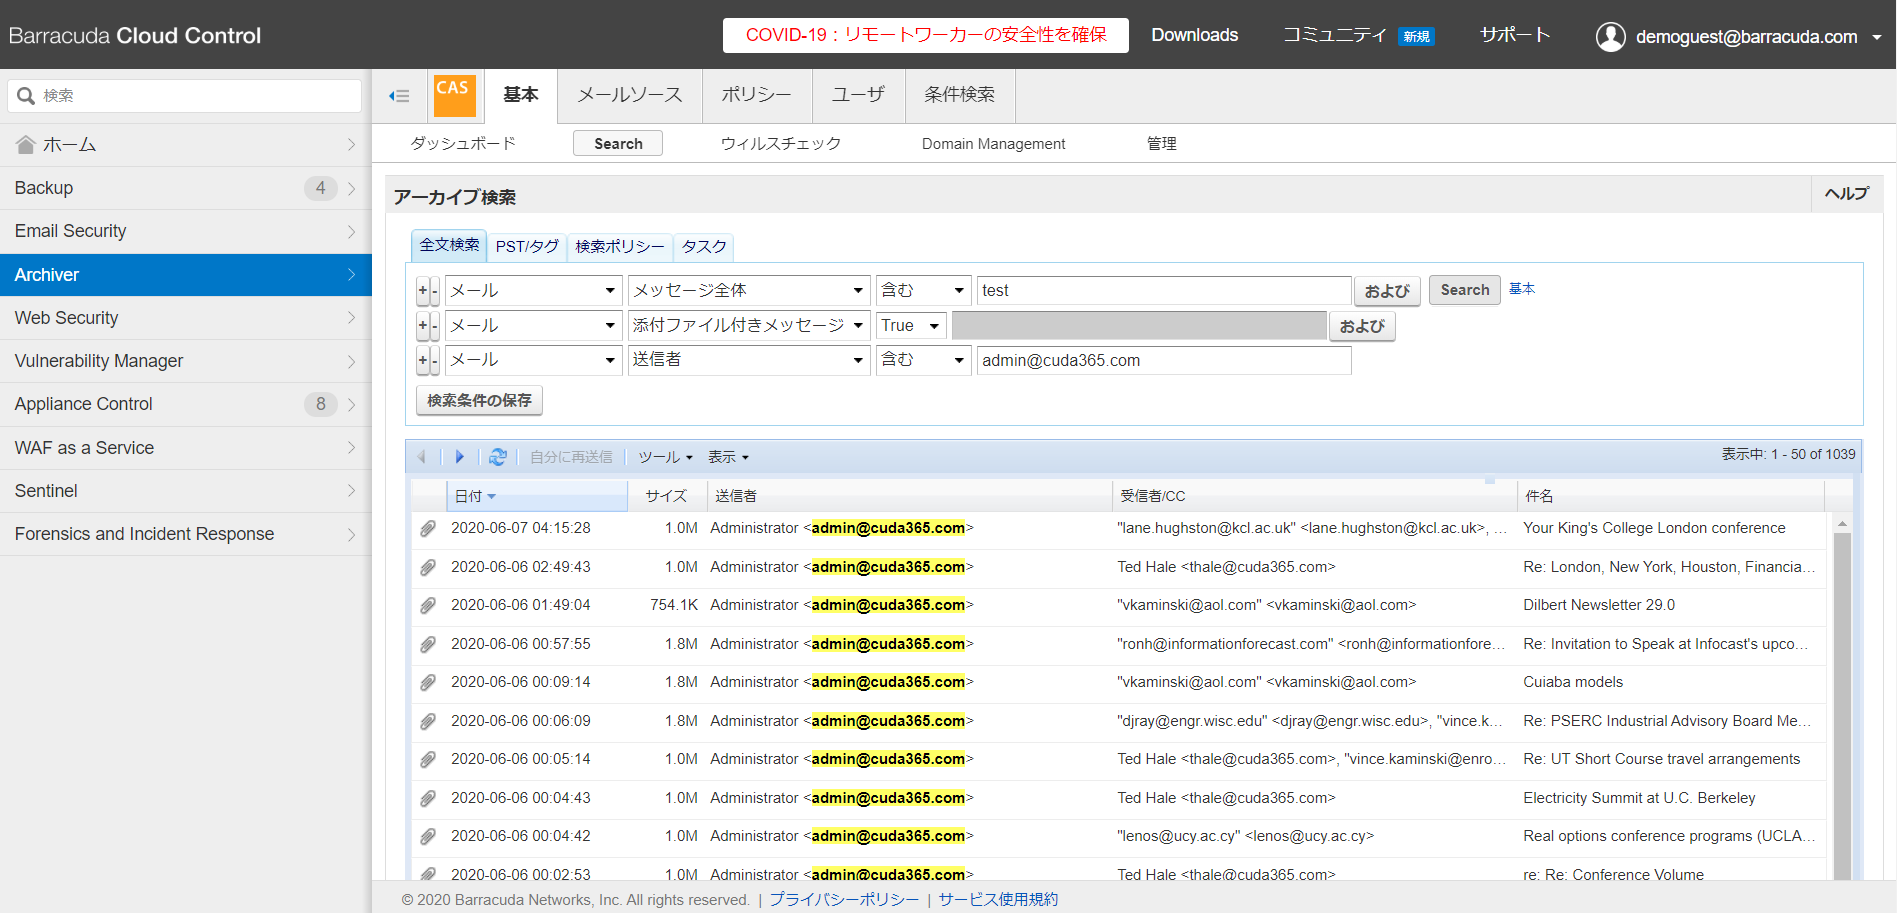Open the サービス使用規約 link
Viewport: 1897px width, 913px height.
[998, 899]
